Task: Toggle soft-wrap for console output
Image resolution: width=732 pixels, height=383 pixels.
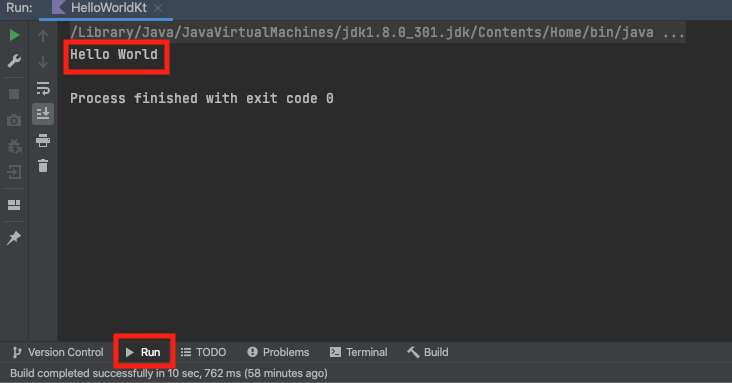Action: [43, 88]
